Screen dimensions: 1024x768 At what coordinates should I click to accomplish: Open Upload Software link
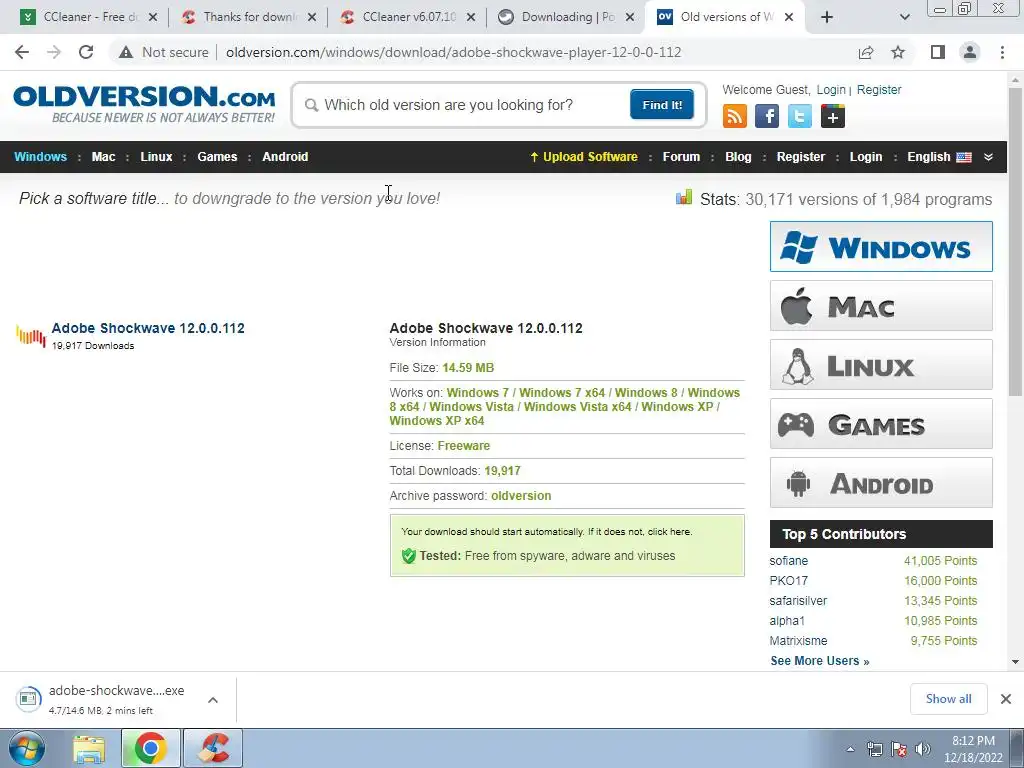coord(584,157)
